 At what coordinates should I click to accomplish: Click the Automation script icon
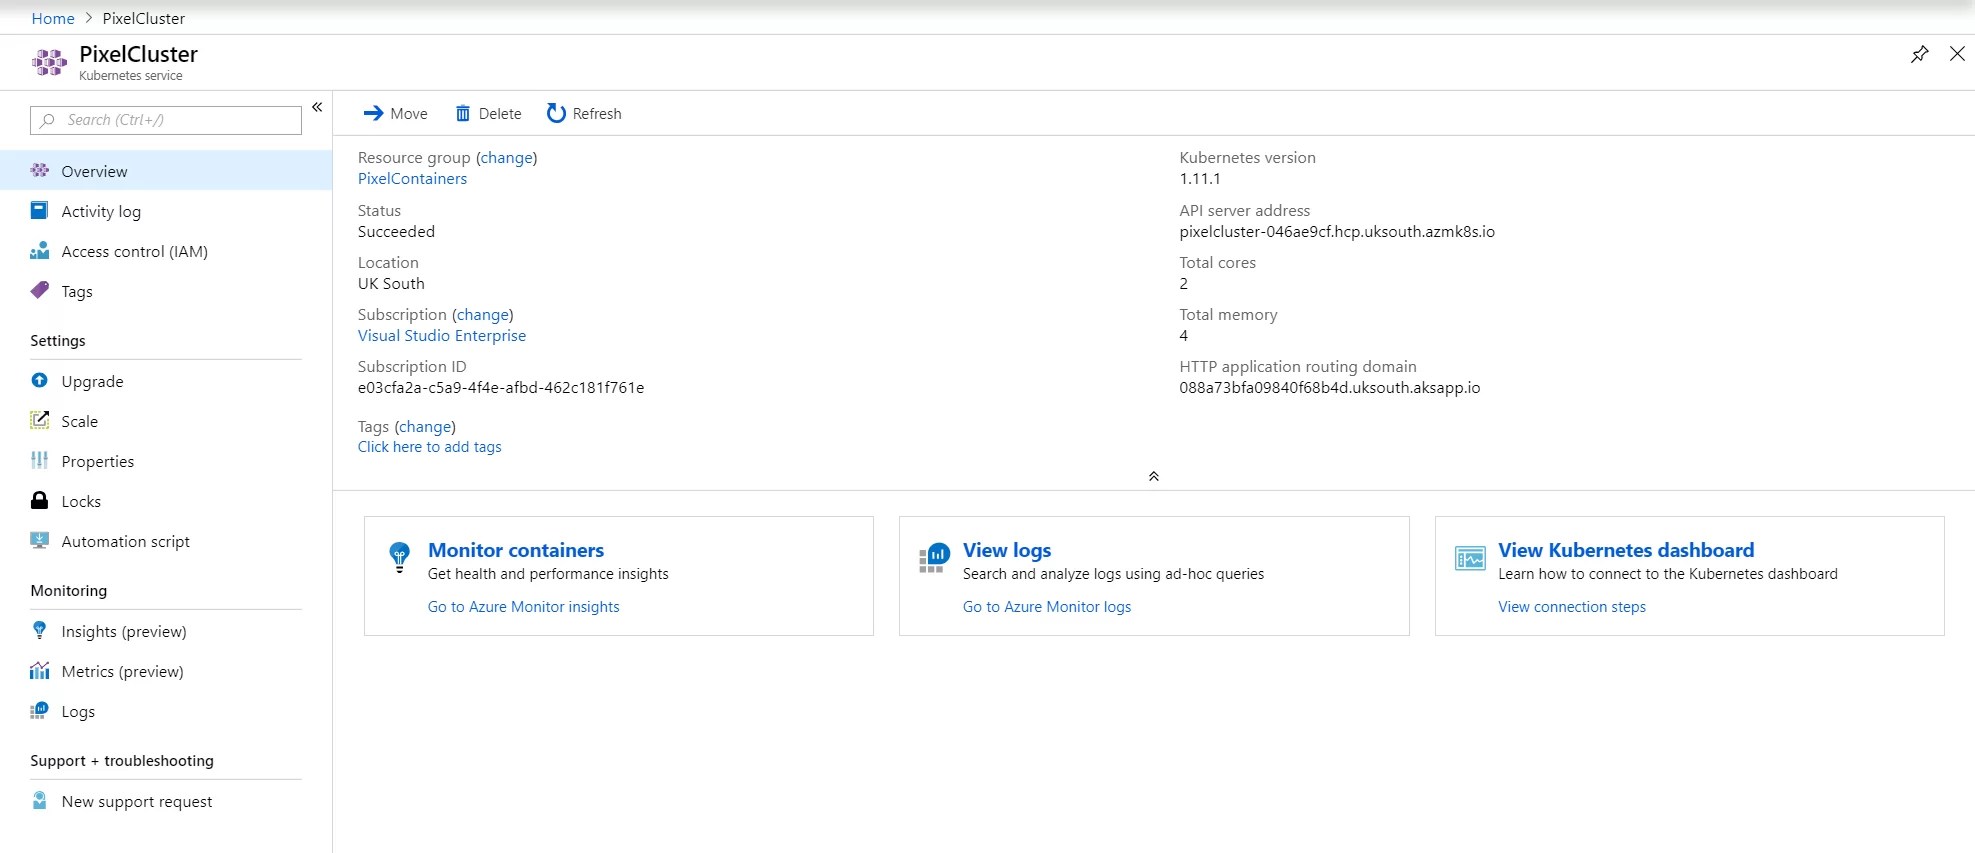40,541
